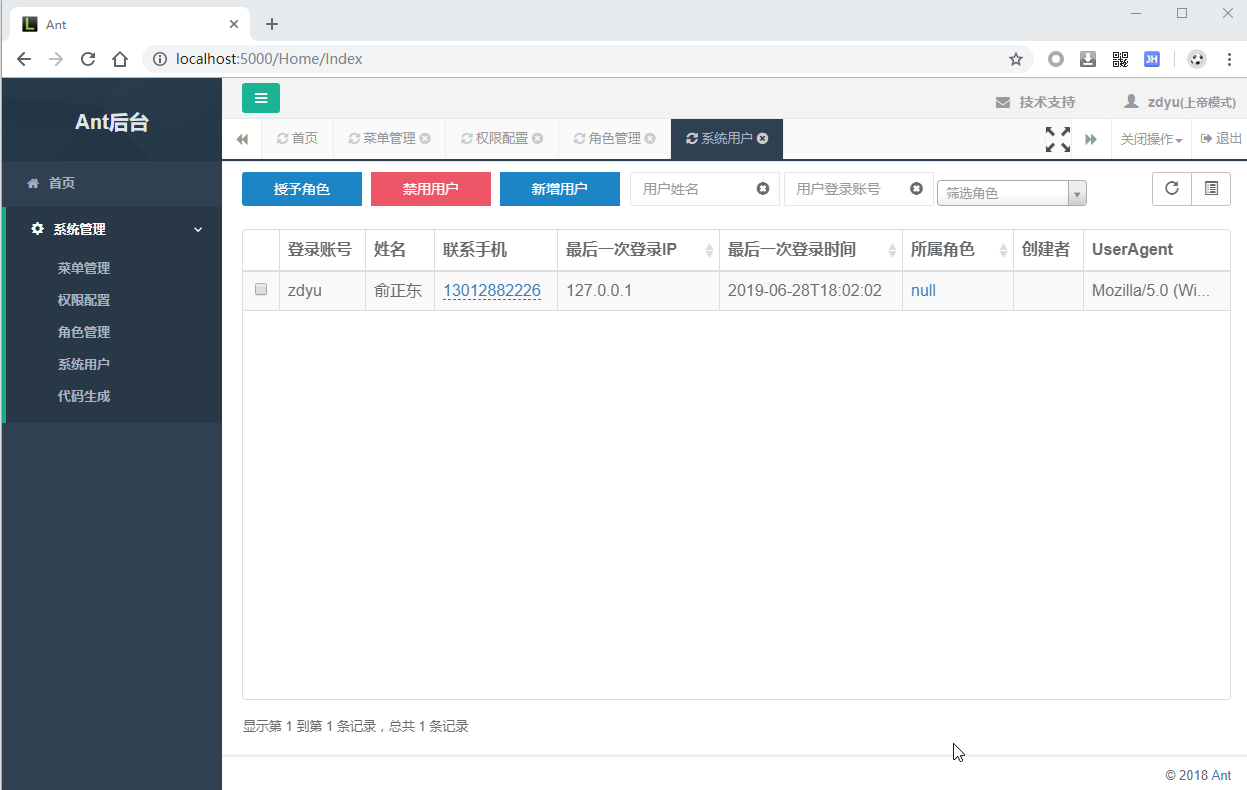Image resolution: width=1247 pixels, height=790 pixels.
Task: Click the site info icon in address bar
Action: click(160, 59)
